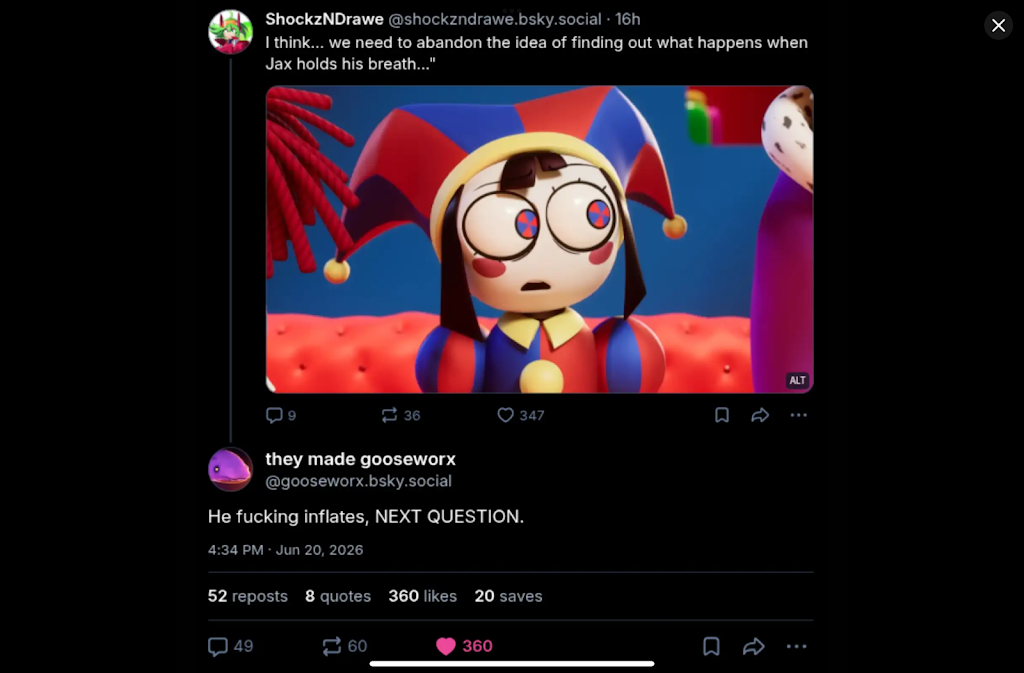
Task: Share gooseworx's post with arrow icon
Action: pos(754,646)
